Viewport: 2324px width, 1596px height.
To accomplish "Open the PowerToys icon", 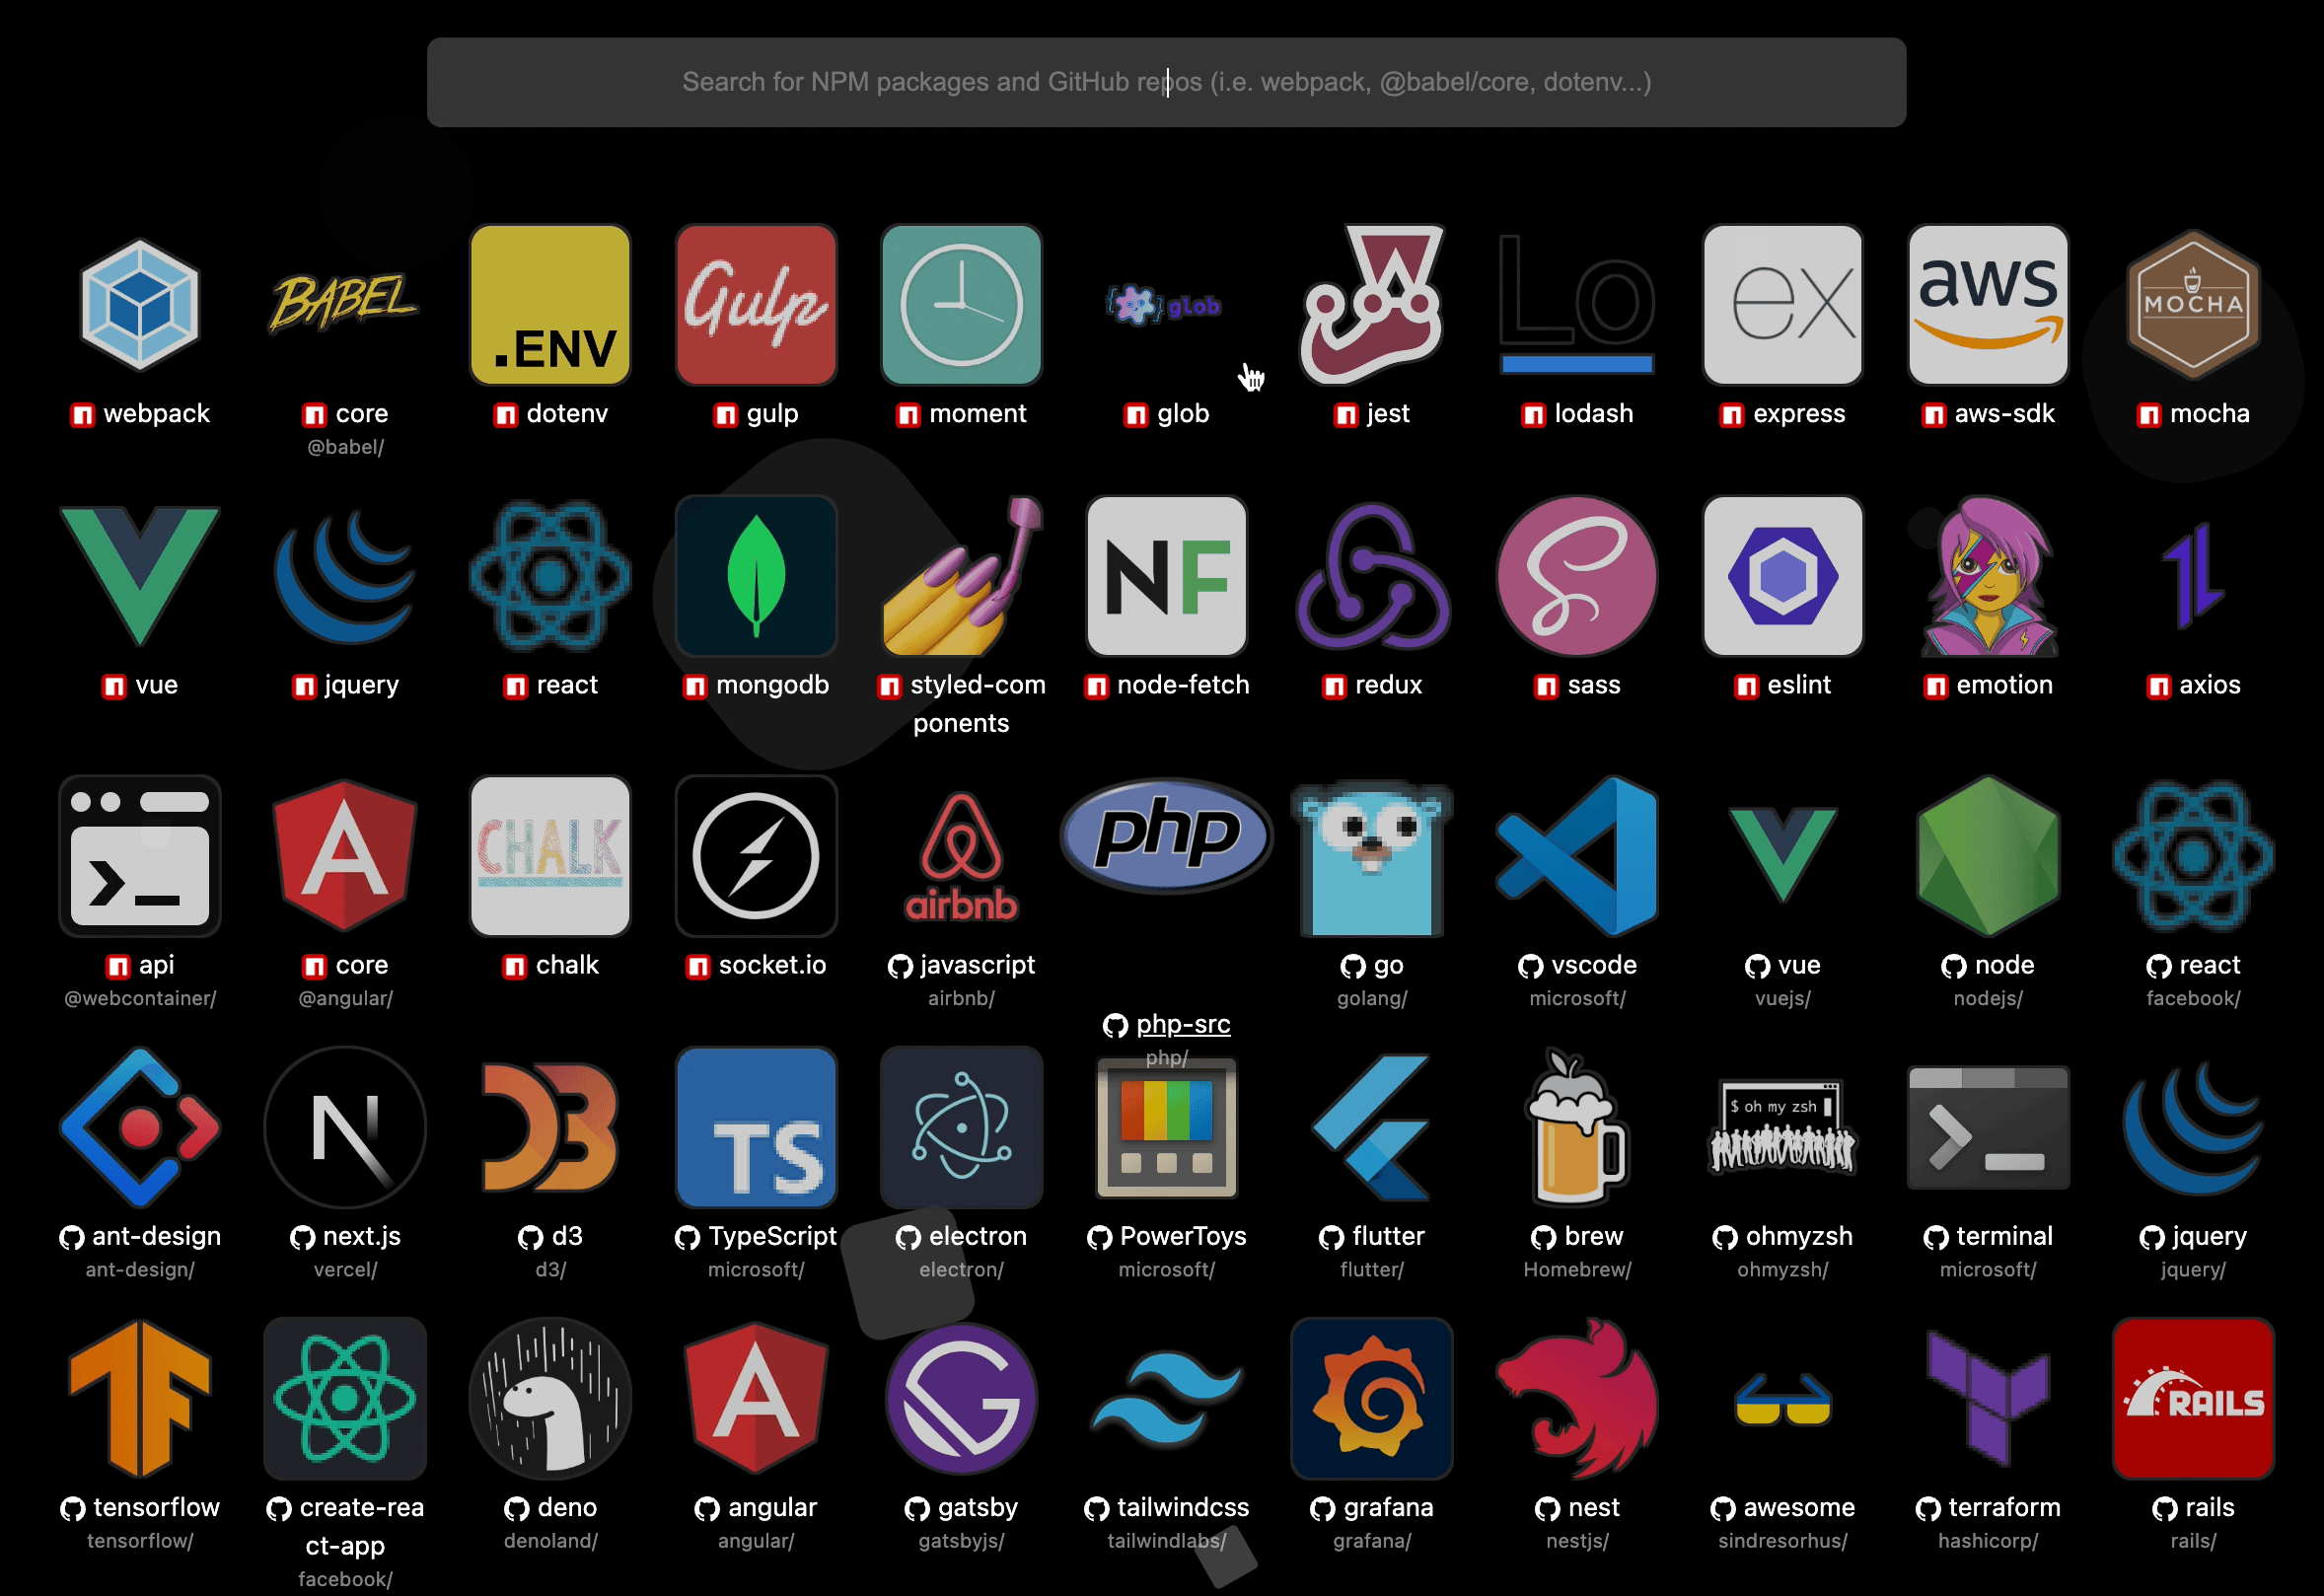I will tap(1166, 1129).
